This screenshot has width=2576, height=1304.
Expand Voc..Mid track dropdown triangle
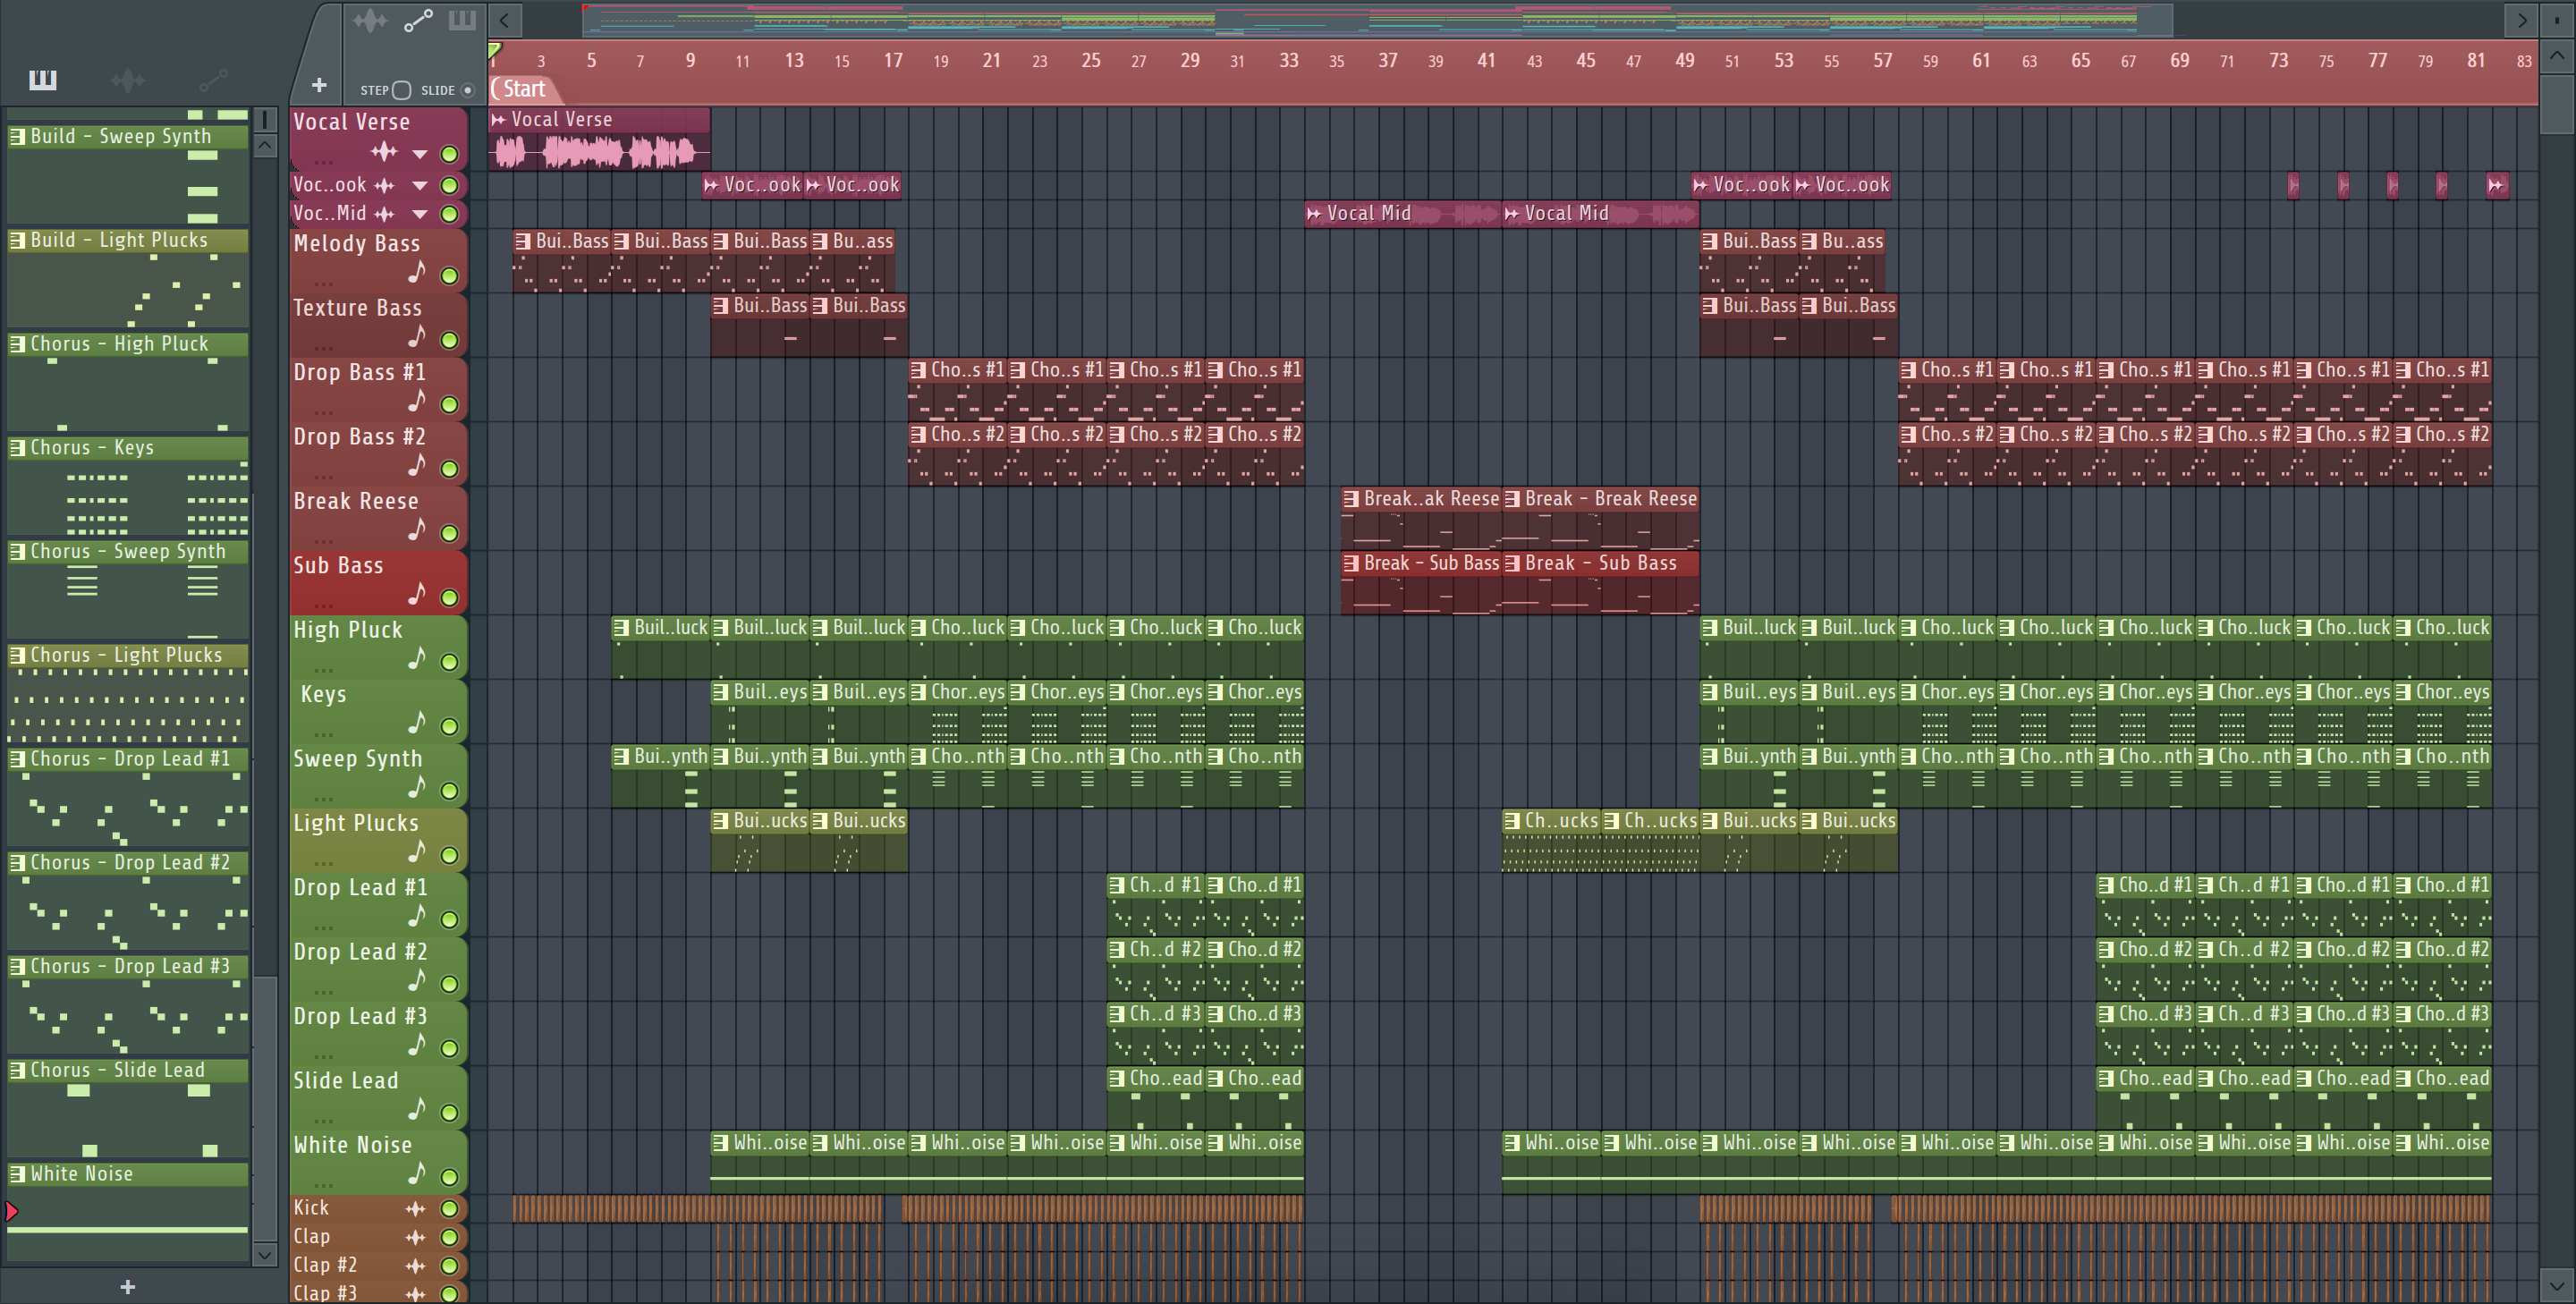point(420,214)
